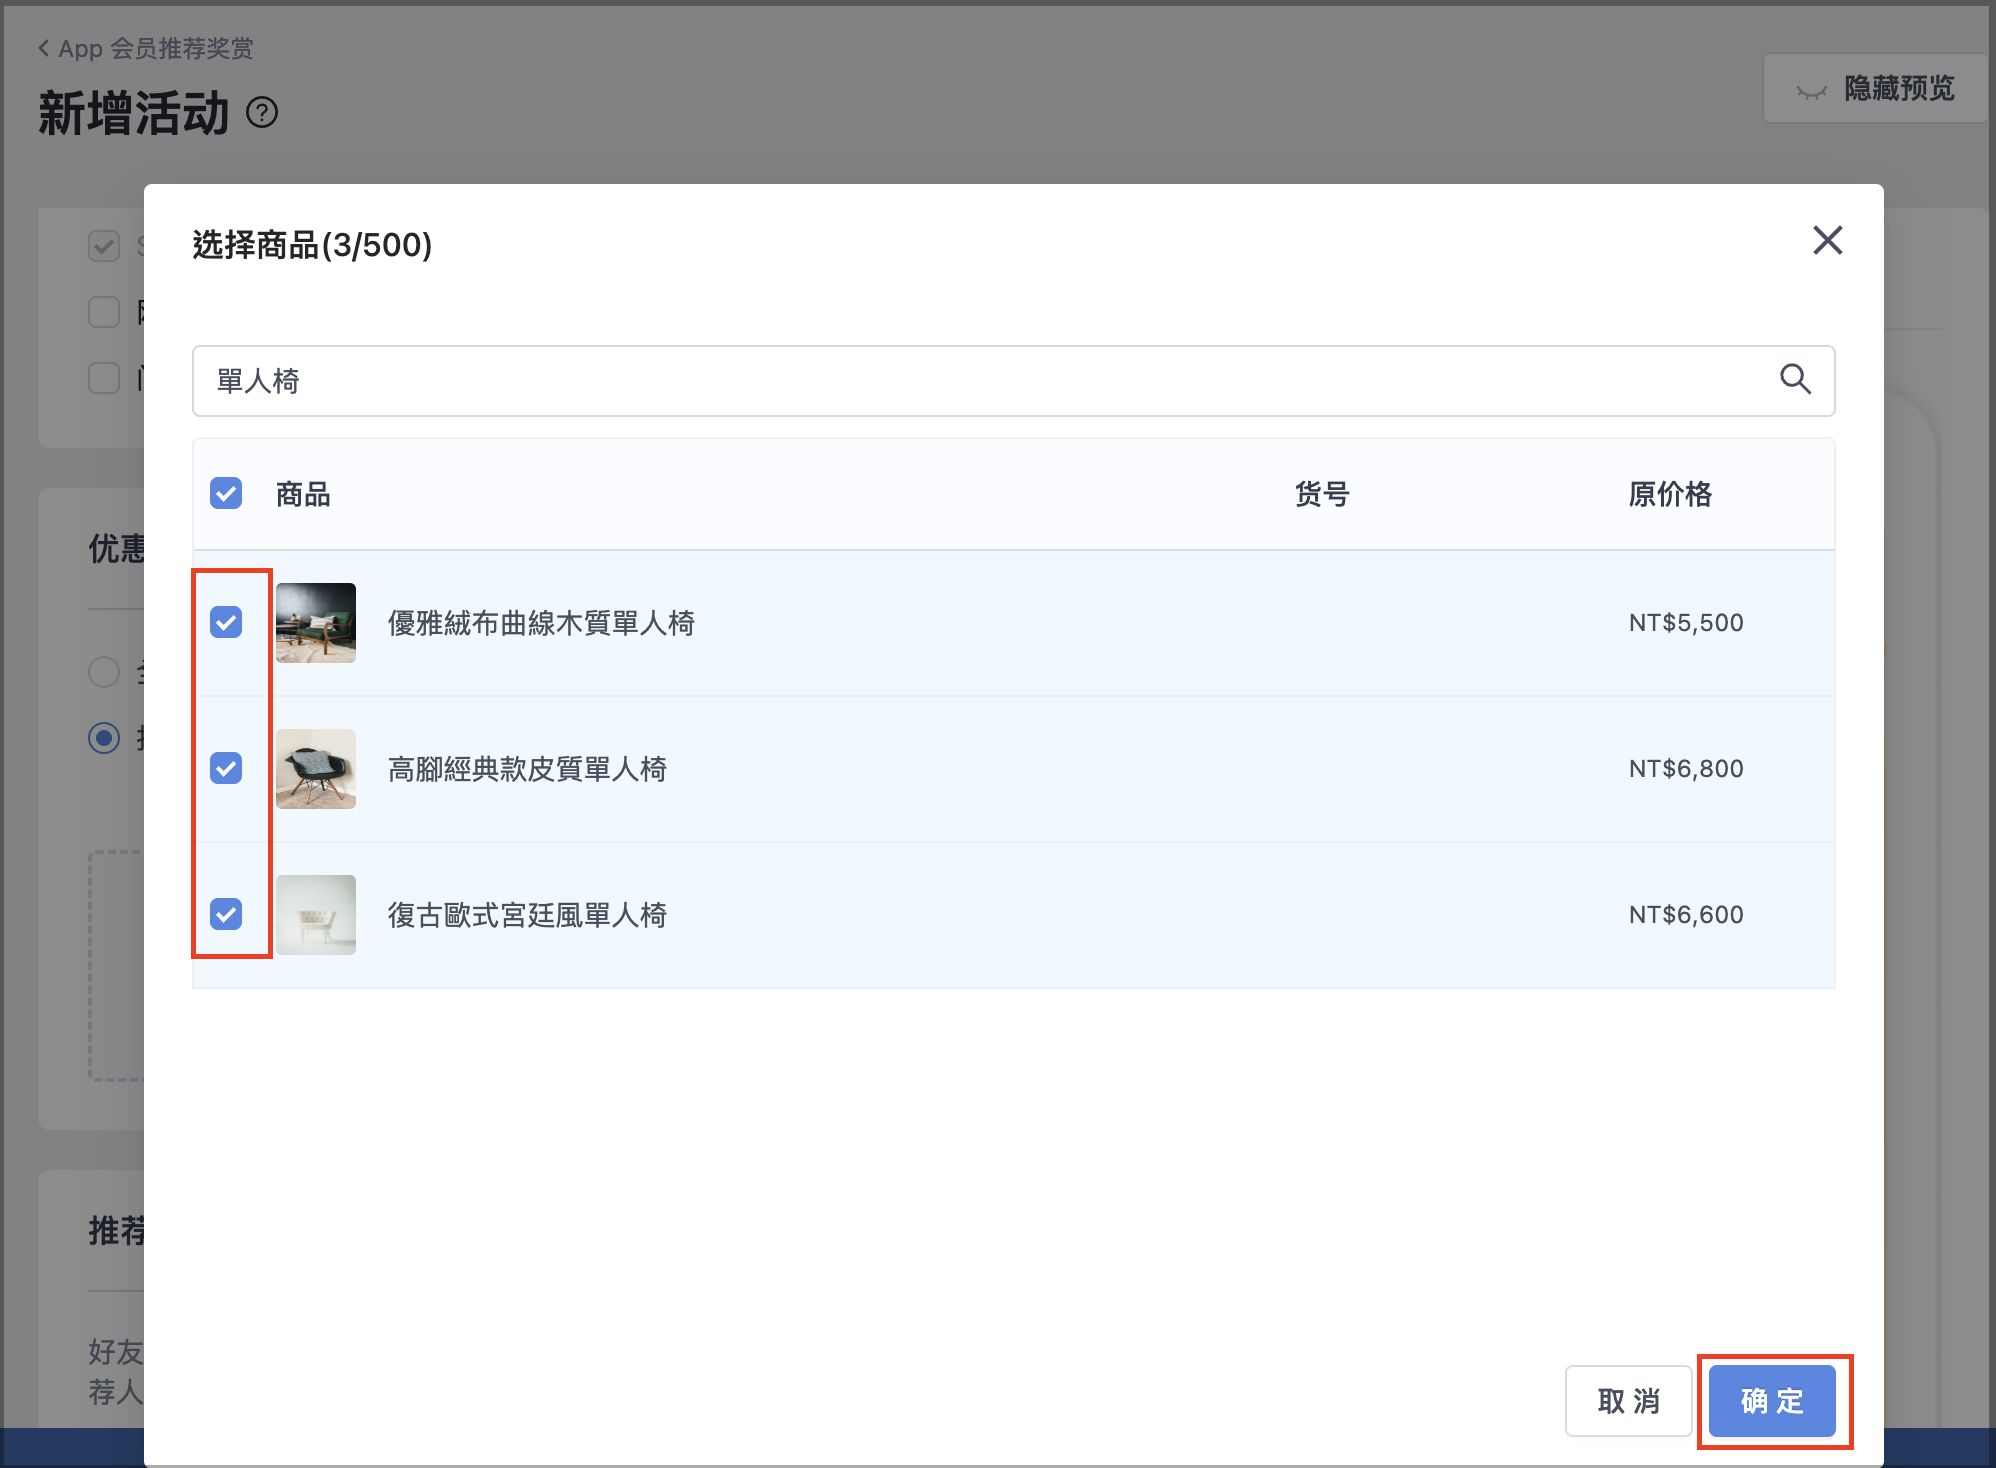
Task: Click the 商品 column header
Action: (303, 494)
